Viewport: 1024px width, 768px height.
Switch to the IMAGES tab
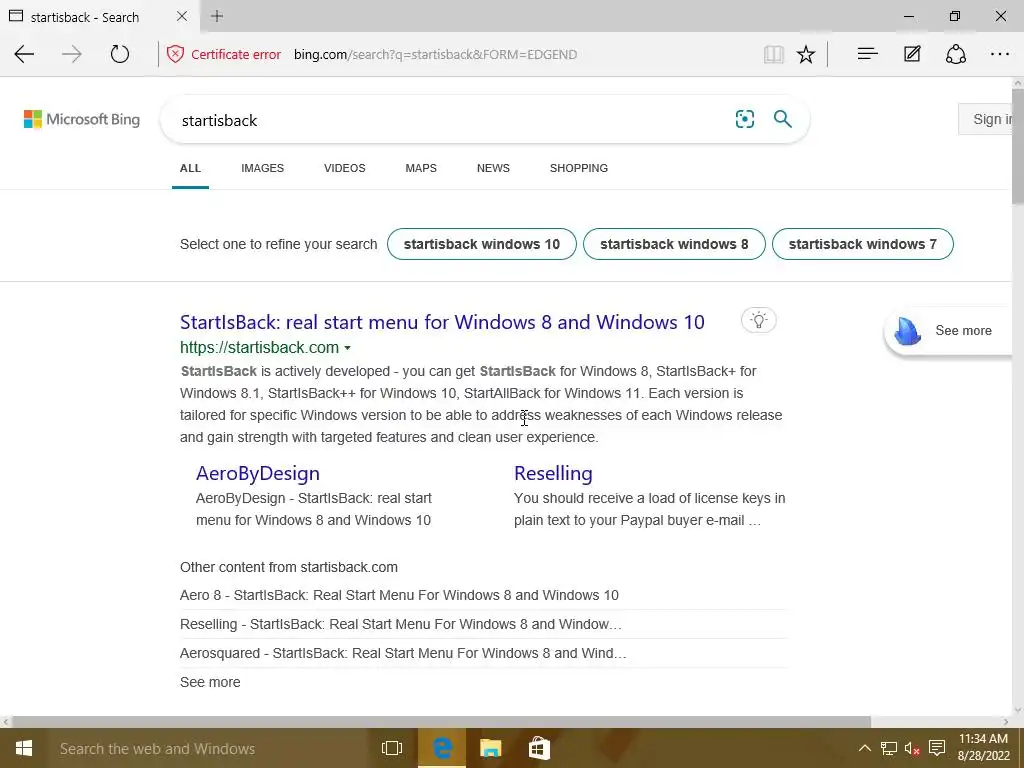(263, 168)
